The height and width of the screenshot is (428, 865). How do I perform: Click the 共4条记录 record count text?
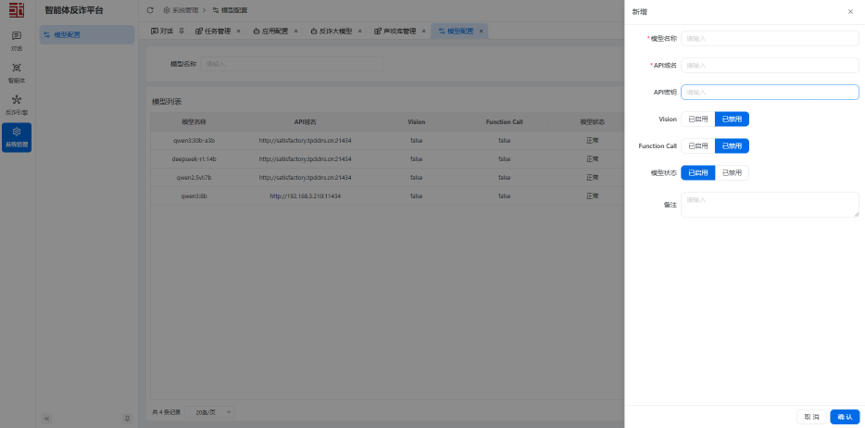[x=166, y=413]
